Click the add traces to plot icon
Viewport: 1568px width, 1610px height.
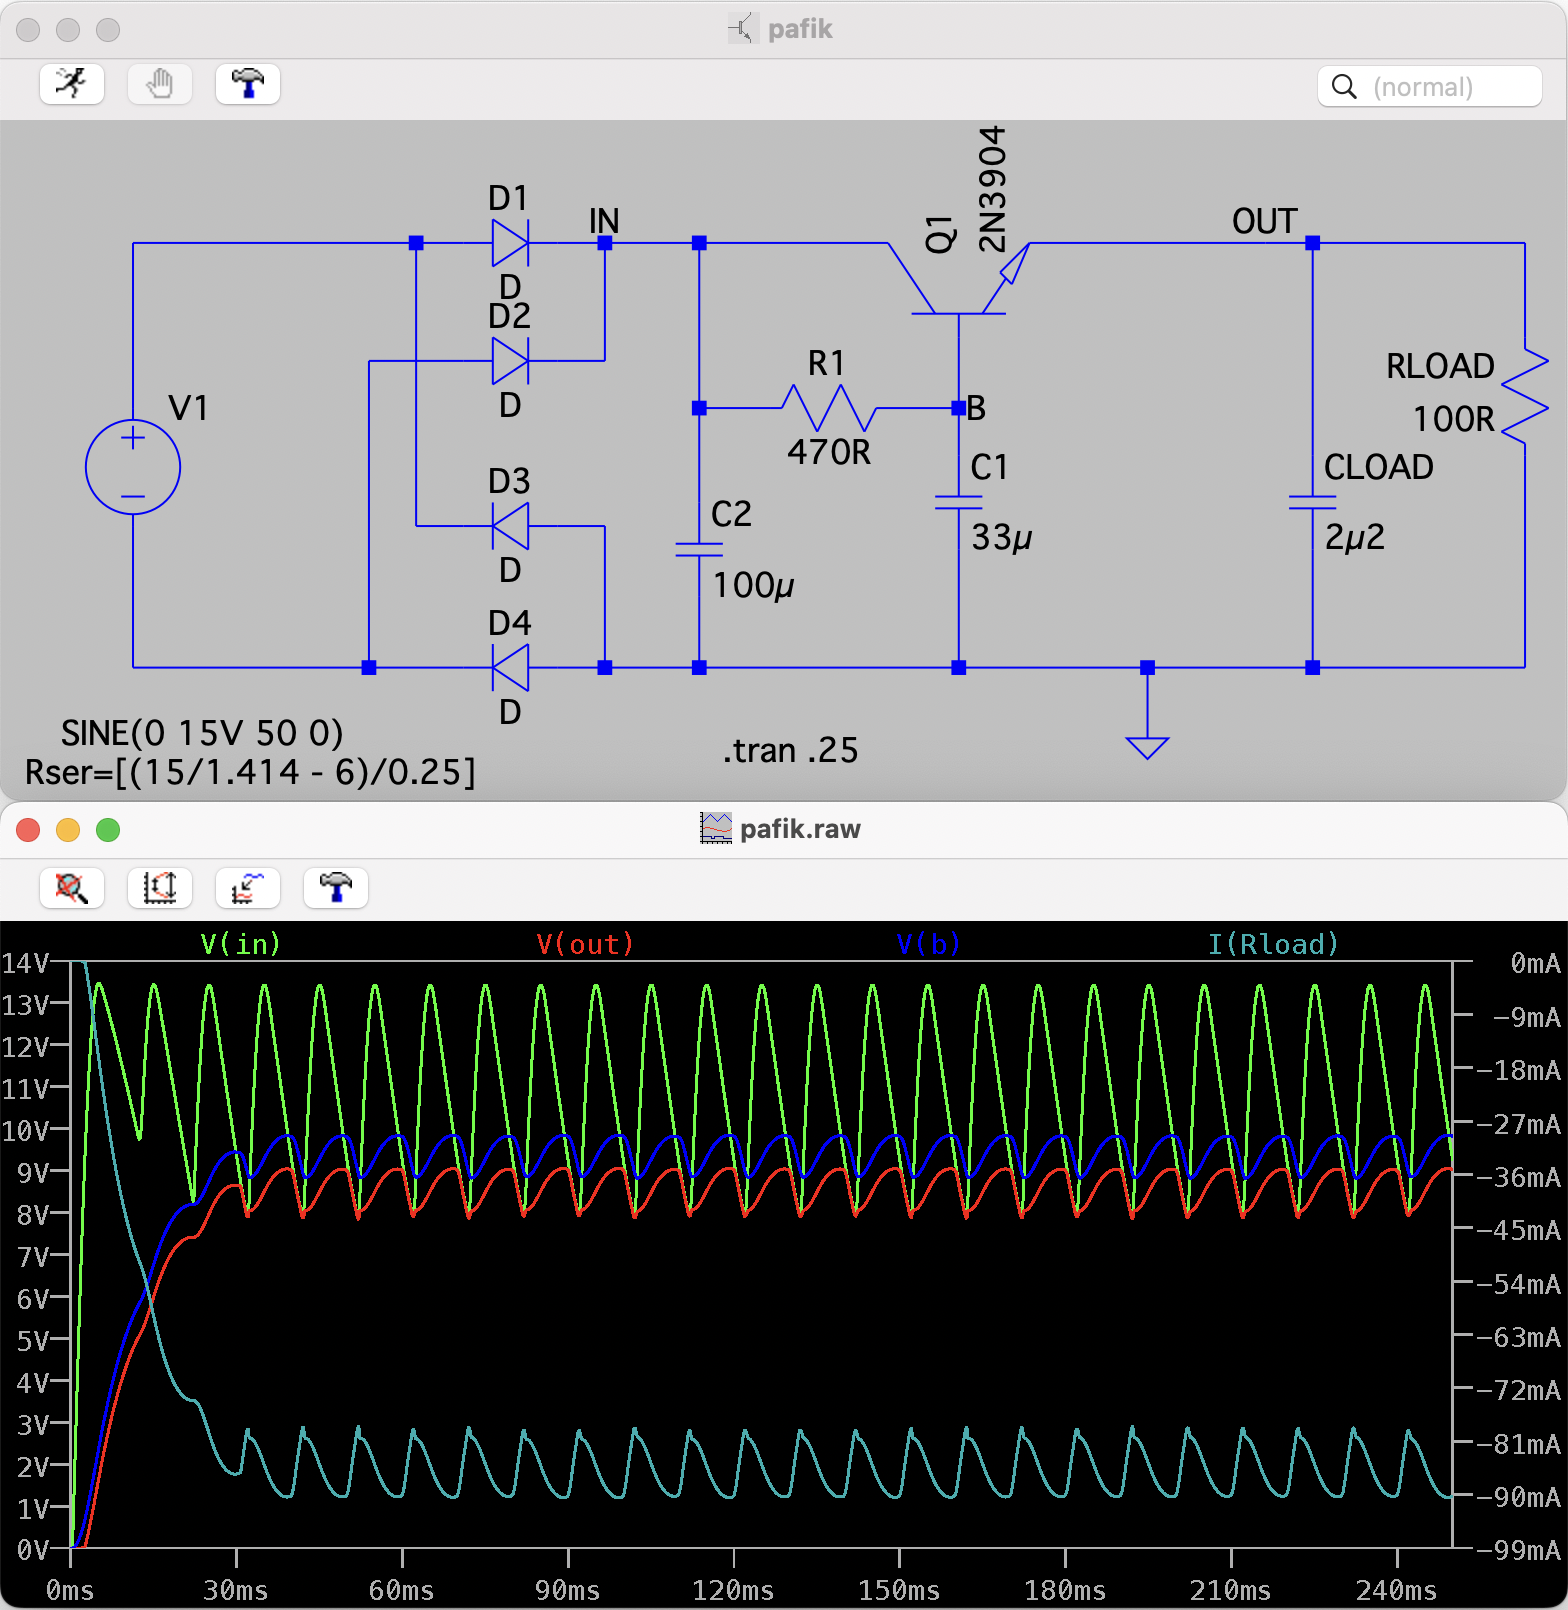[248, 888]
